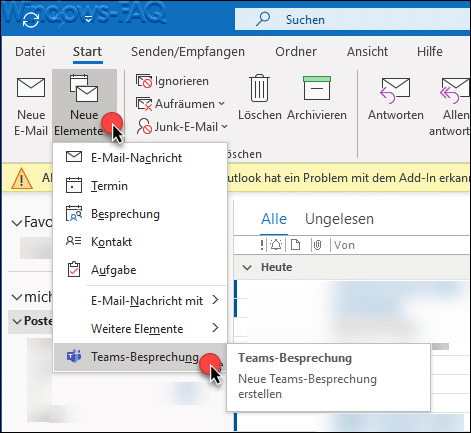Expand E-Mail-Nachricht mit submenu
The height and width of the screenshot is (433, 471).
click(140, 301)
